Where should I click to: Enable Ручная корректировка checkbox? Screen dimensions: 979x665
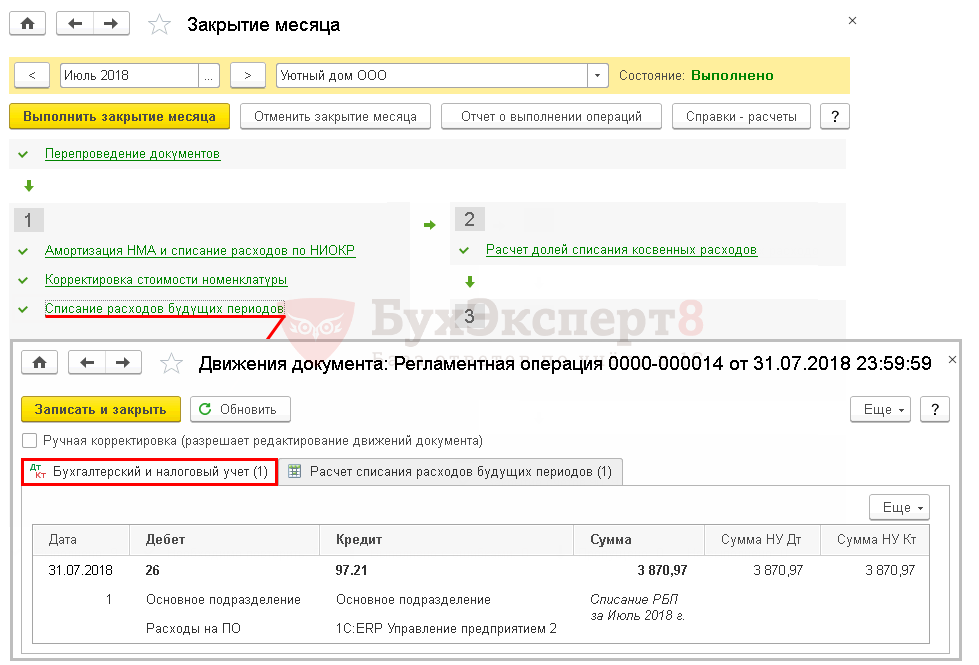tap(29, 441)
